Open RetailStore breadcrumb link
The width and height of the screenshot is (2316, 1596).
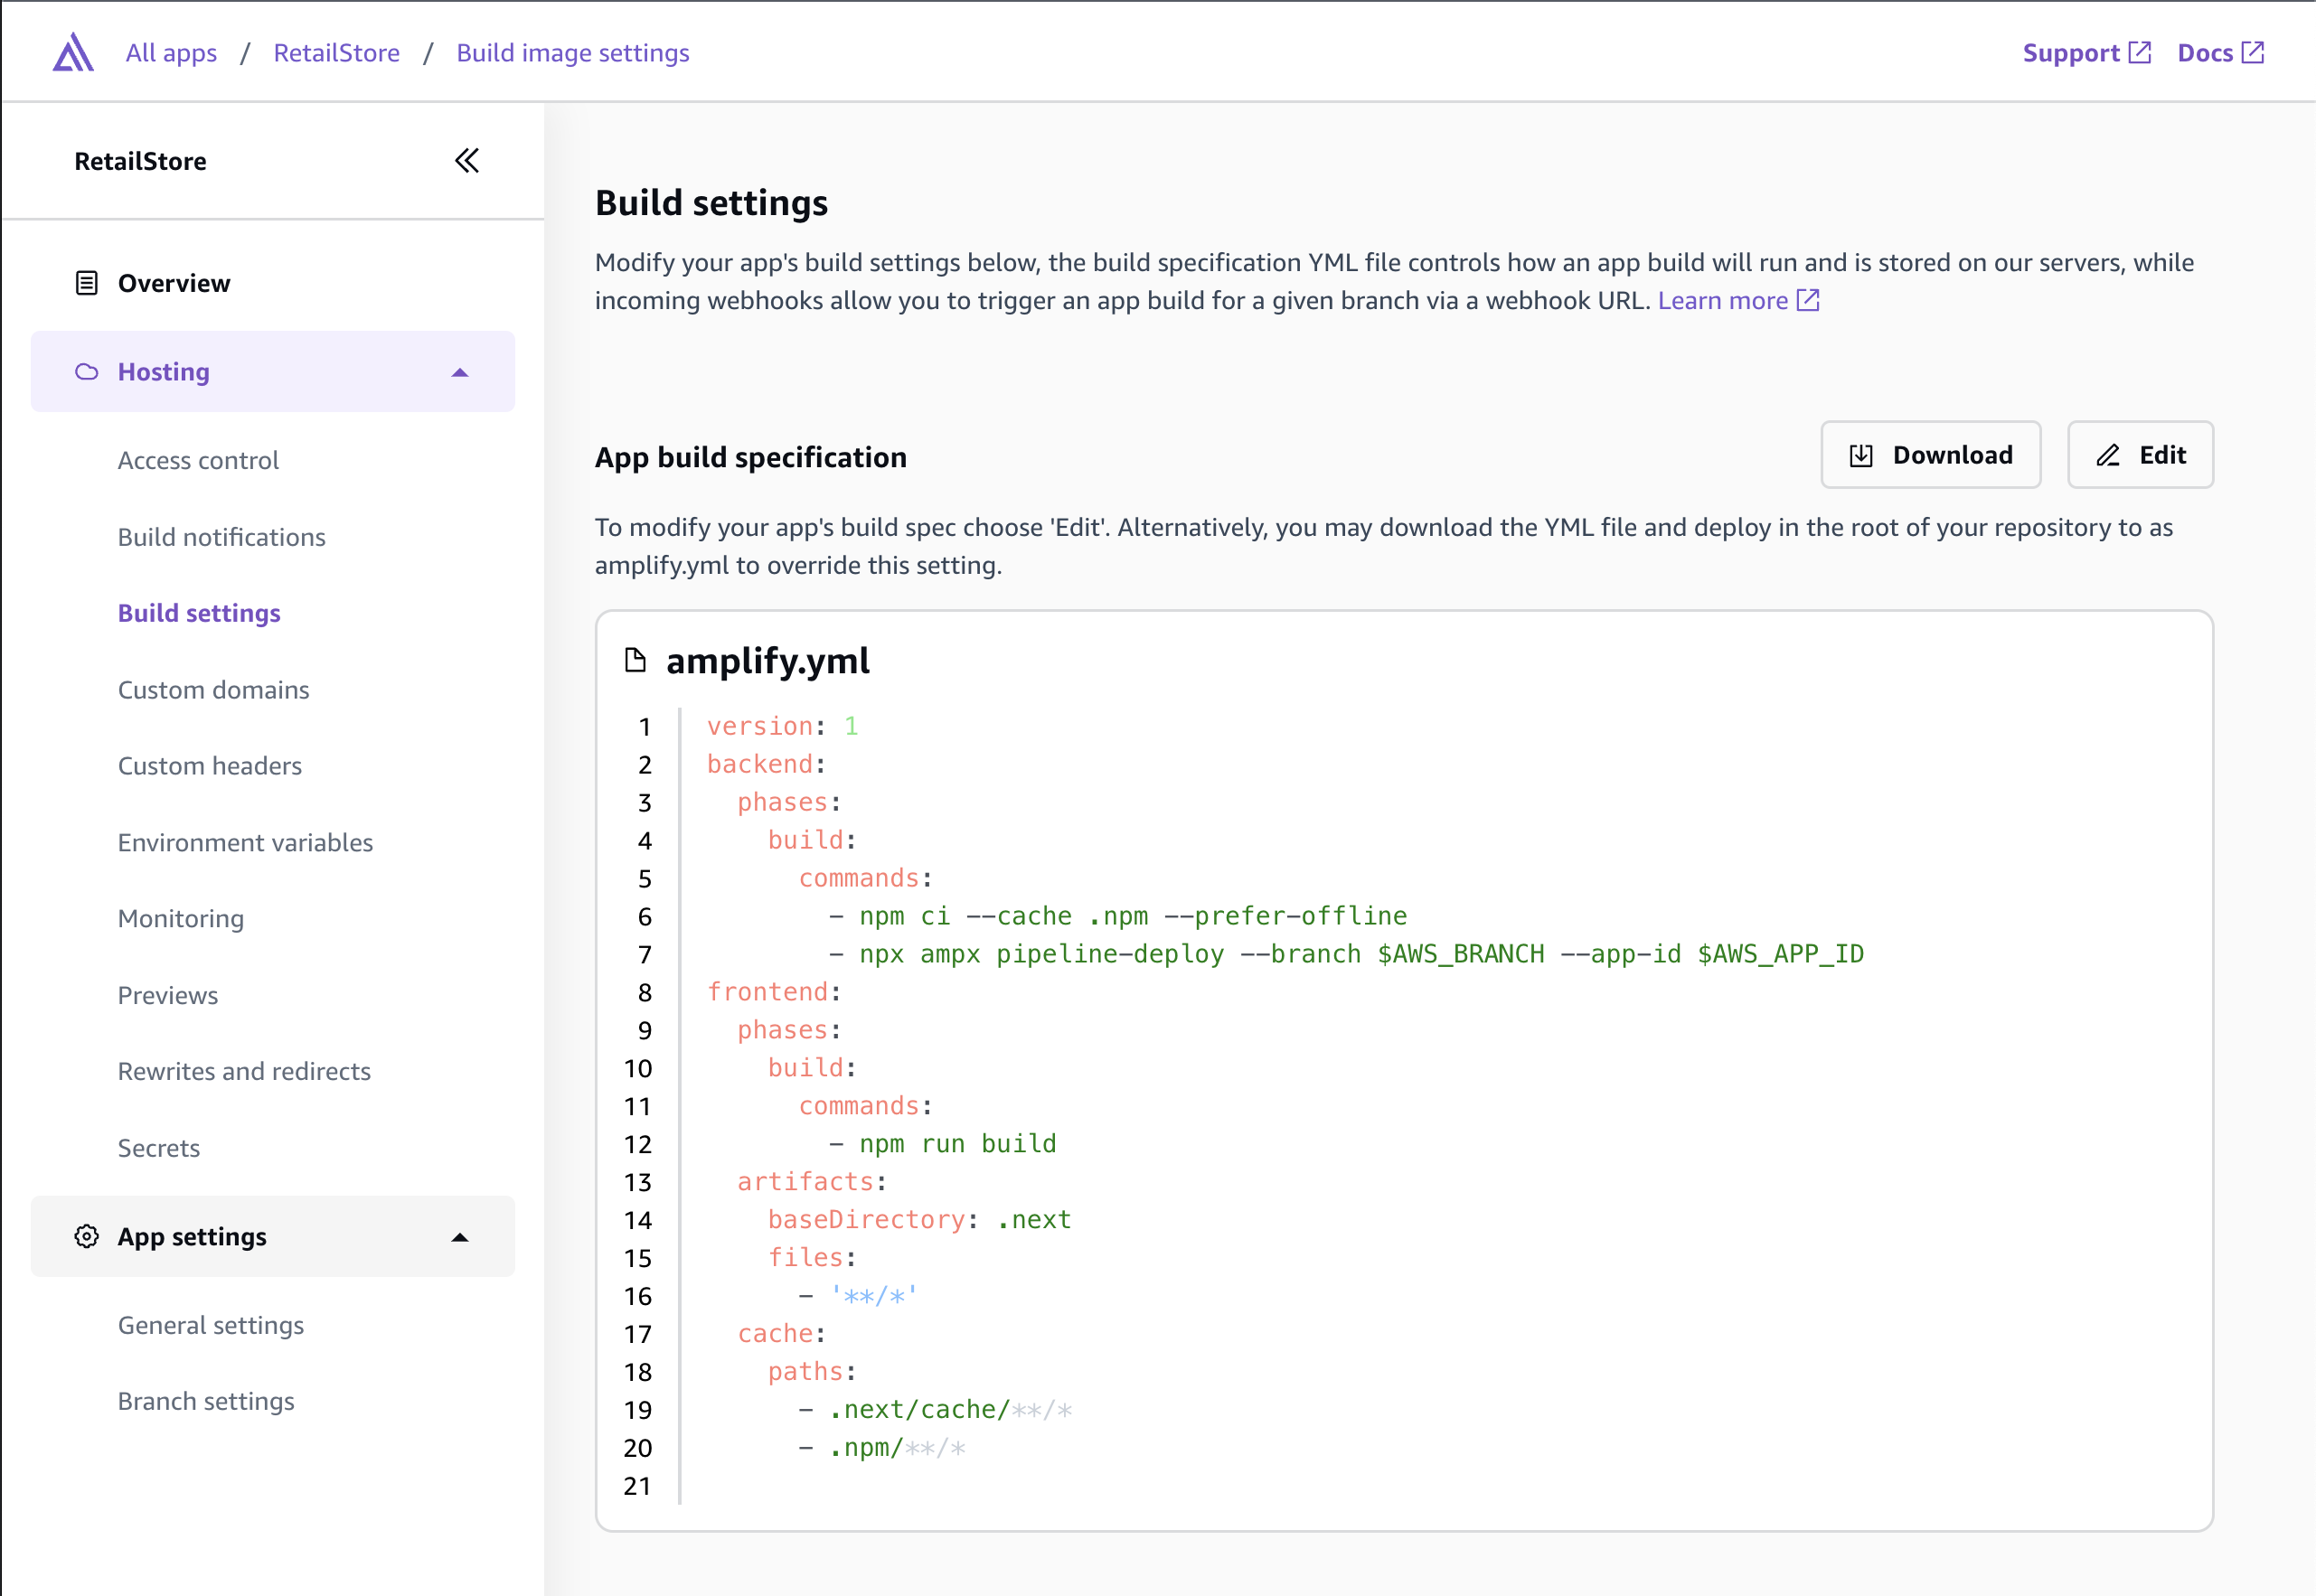(x=336, y=52)
